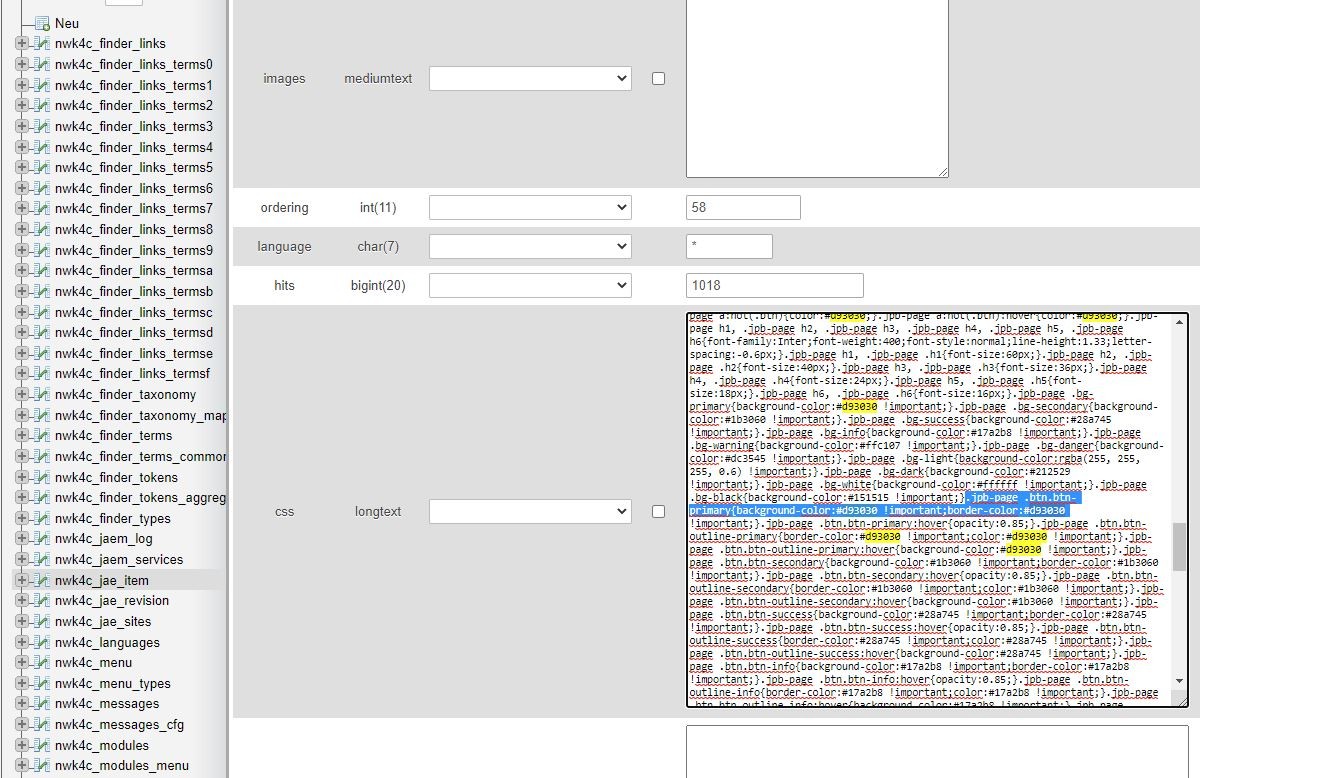Expand the nwk4c_finder_terms_common tree node
This screenshot has width=1323, height=778.
(22, 456)
